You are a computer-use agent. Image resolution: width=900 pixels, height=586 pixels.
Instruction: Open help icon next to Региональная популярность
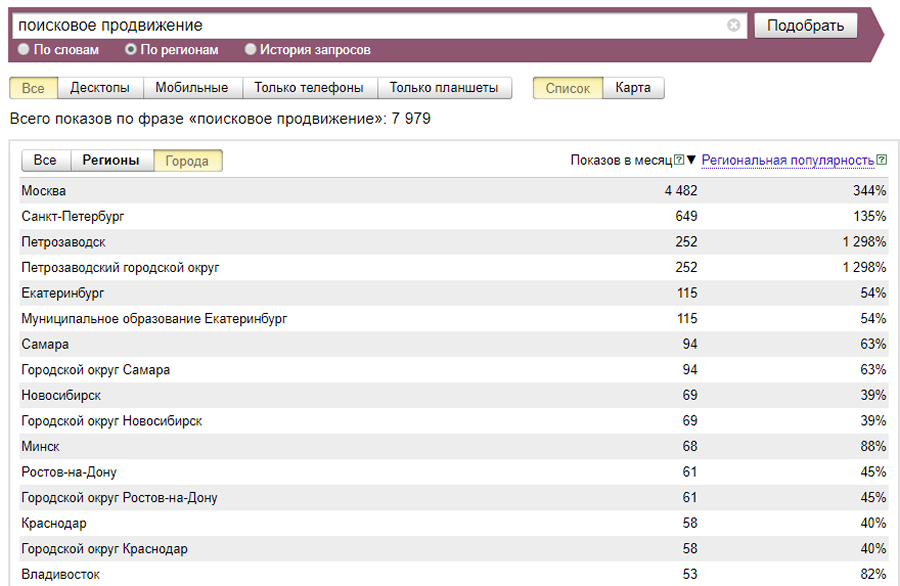882,160
